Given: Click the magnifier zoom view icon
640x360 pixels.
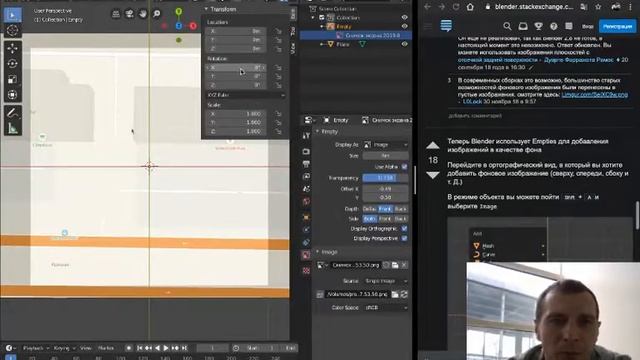Looking at the screenshot, I should click(156, 14).
